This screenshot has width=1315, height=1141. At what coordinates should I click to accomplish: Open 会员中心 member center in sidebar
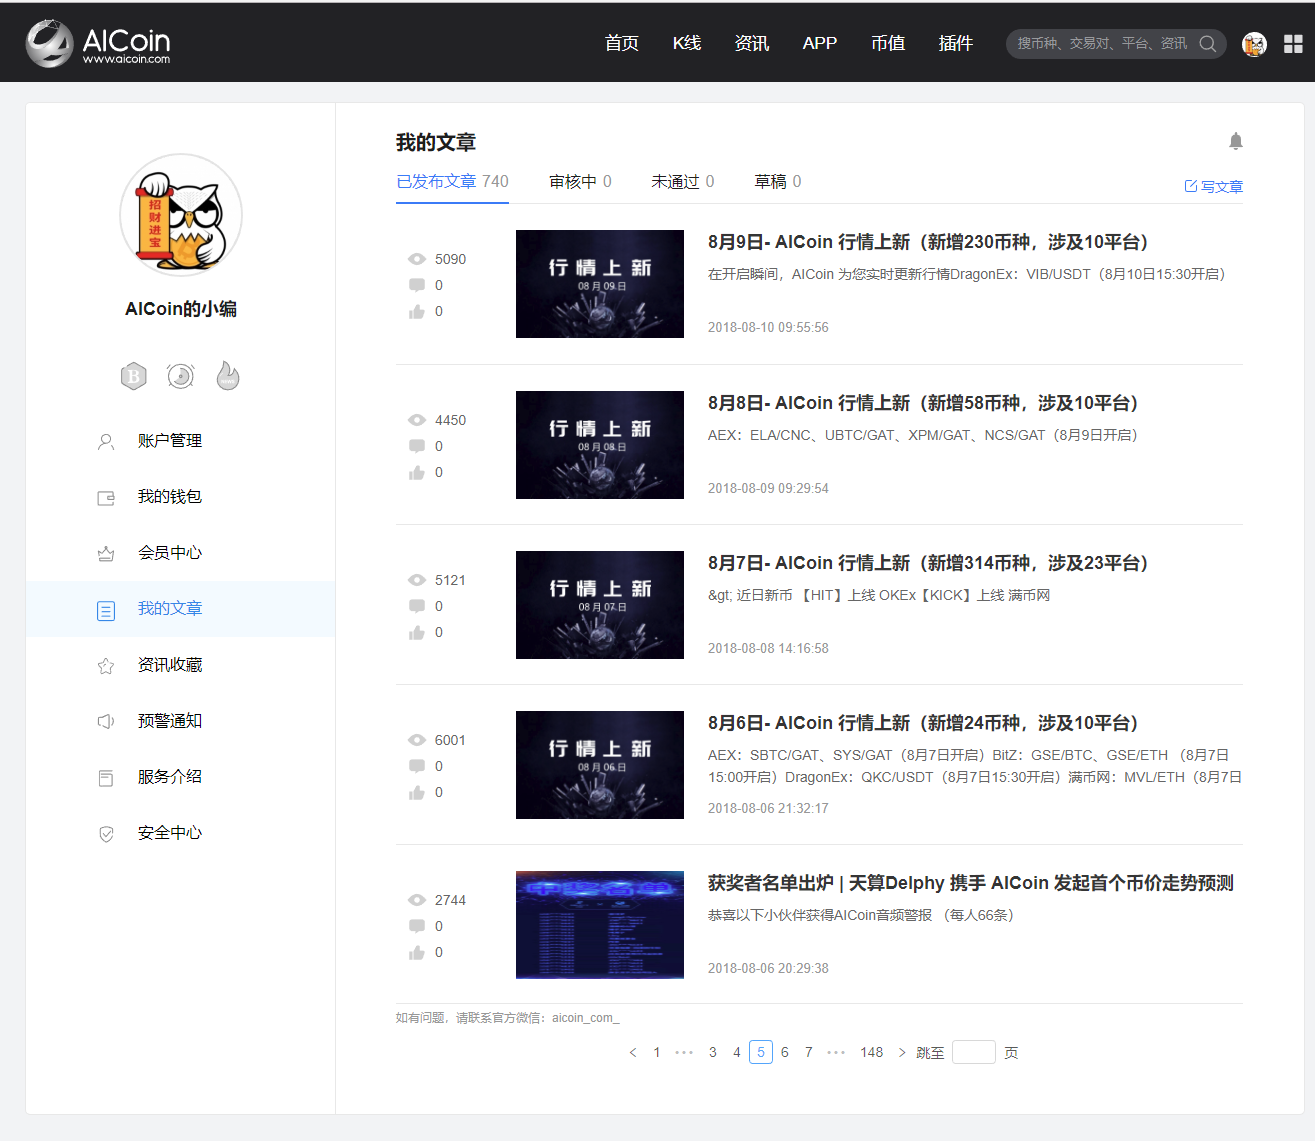[170, 551]
